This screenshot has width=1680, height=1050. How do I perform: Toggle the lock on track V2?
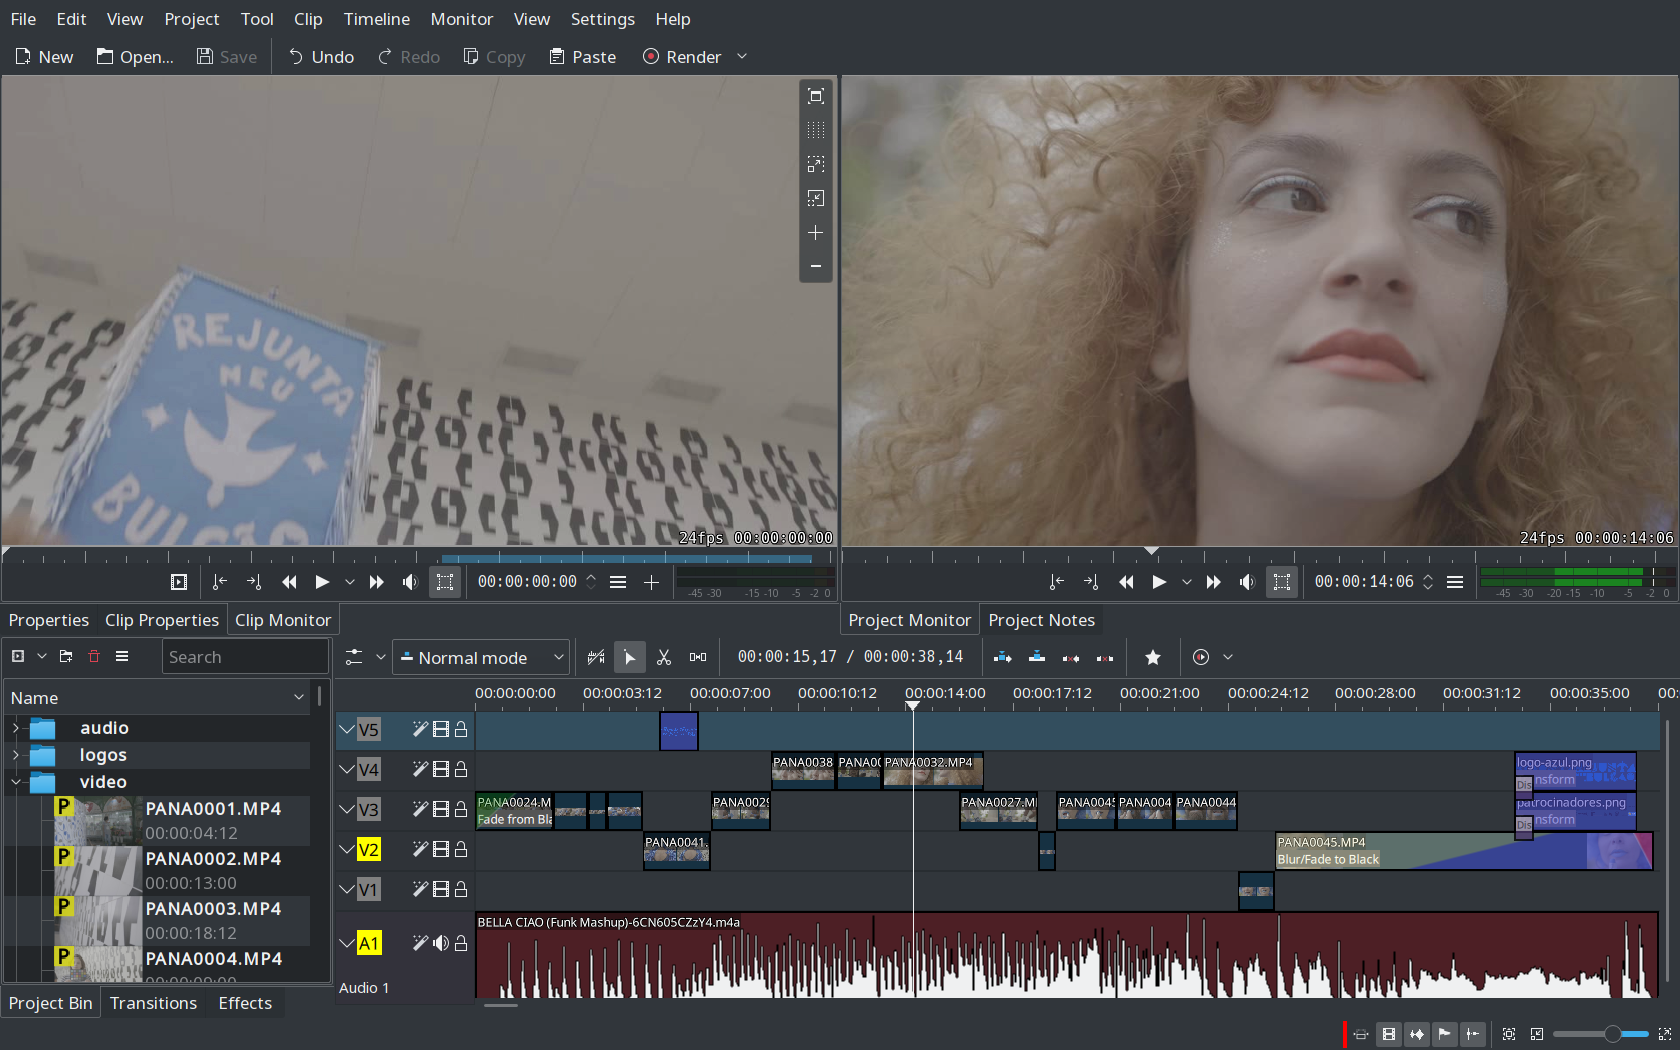(x=461, y=849)
